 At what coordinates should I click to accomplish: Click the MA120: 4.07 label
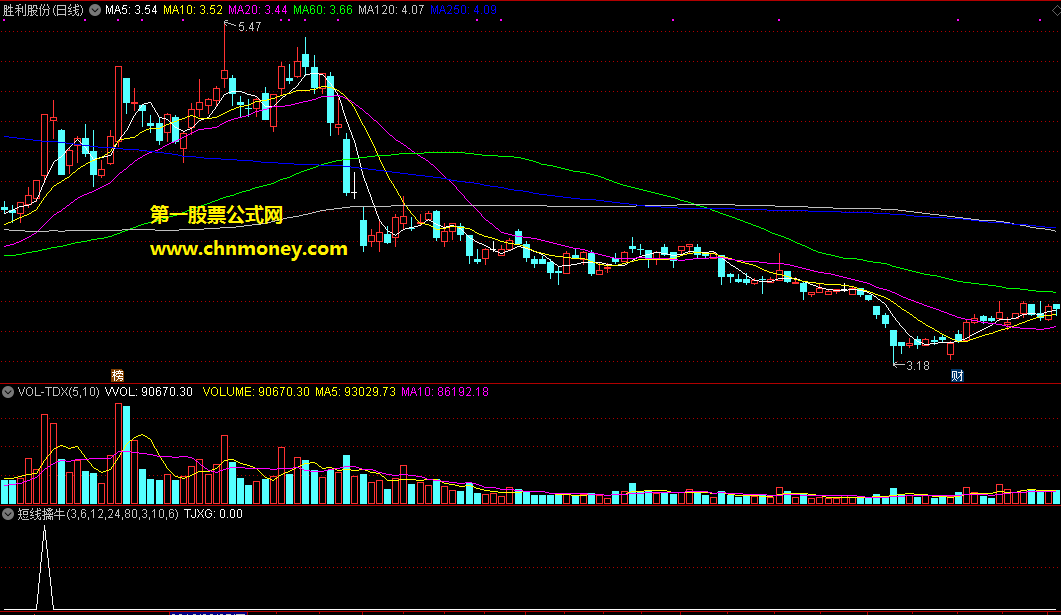[x=391, y=10]
